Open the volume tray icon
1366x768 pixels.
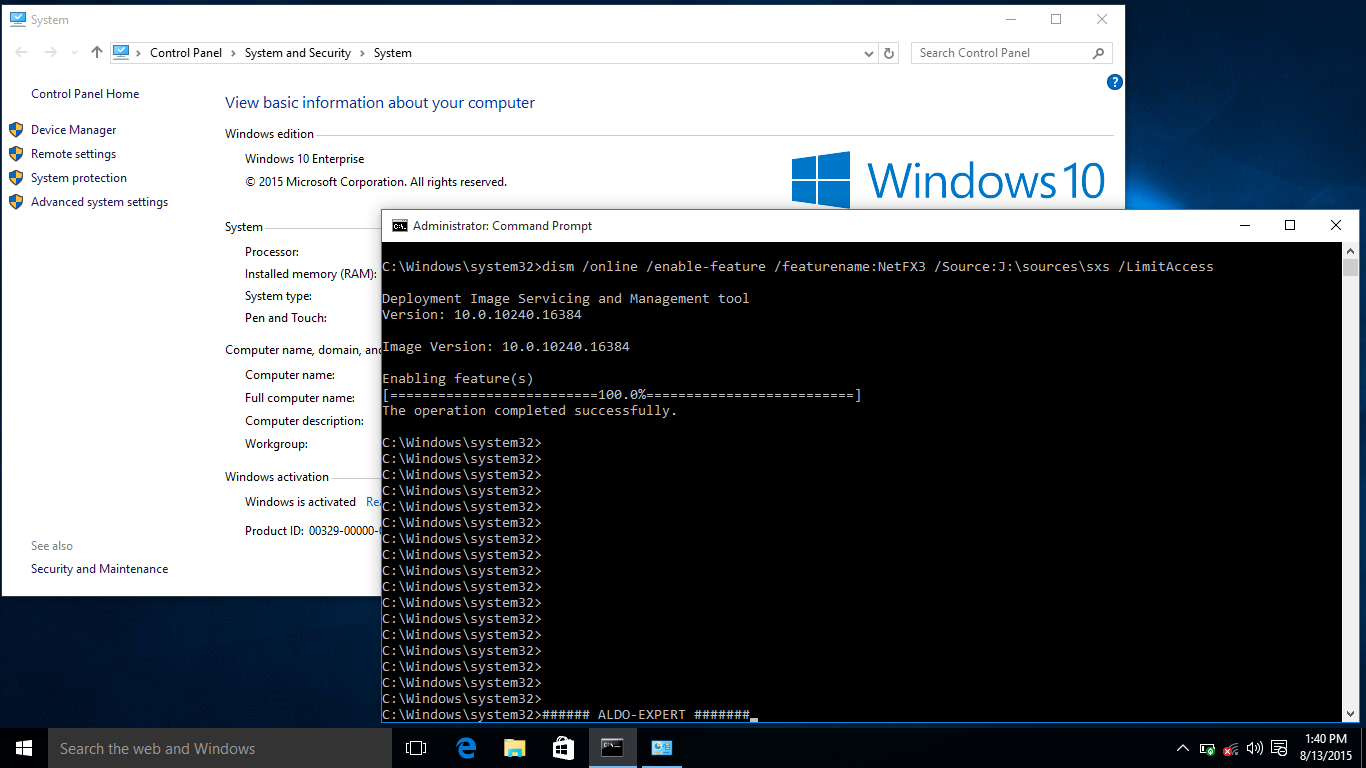click(x=1254, y=748)
